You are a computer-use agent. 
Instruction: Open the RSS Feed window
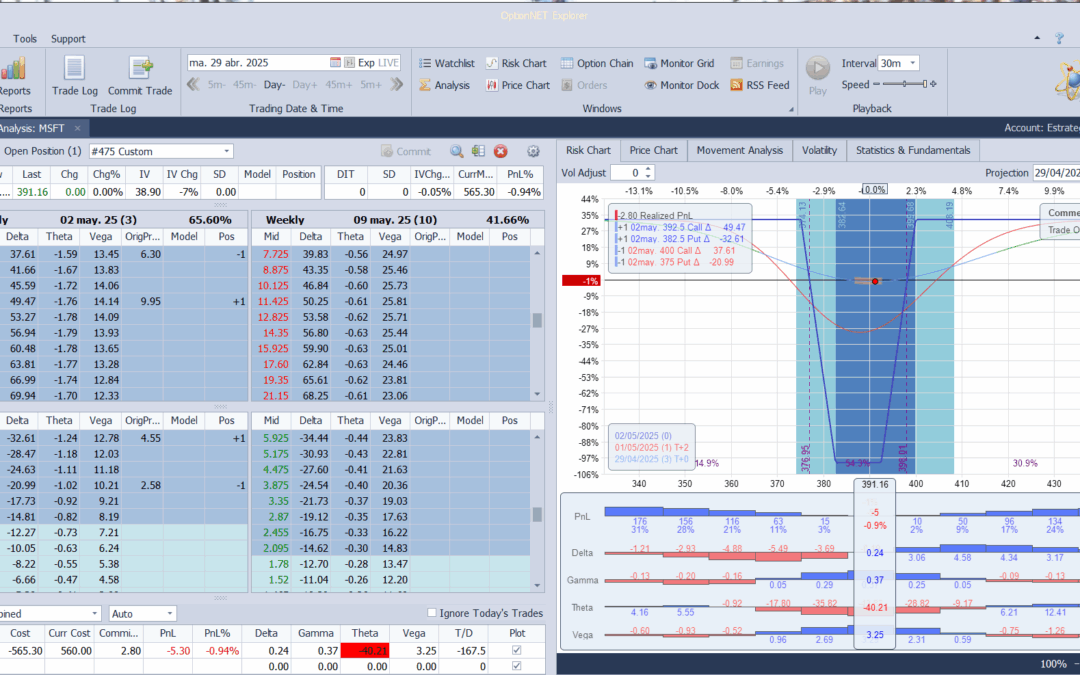[x=760, y=85]
